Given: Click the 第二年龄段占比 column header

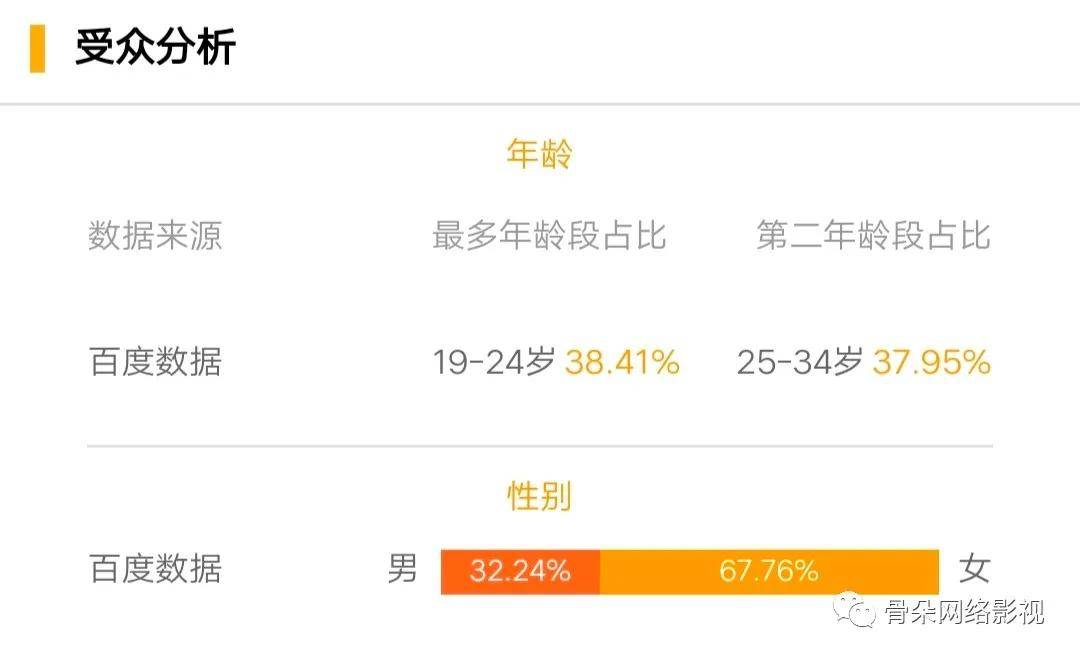Looking at the screenshot, I should coord(873,235).
